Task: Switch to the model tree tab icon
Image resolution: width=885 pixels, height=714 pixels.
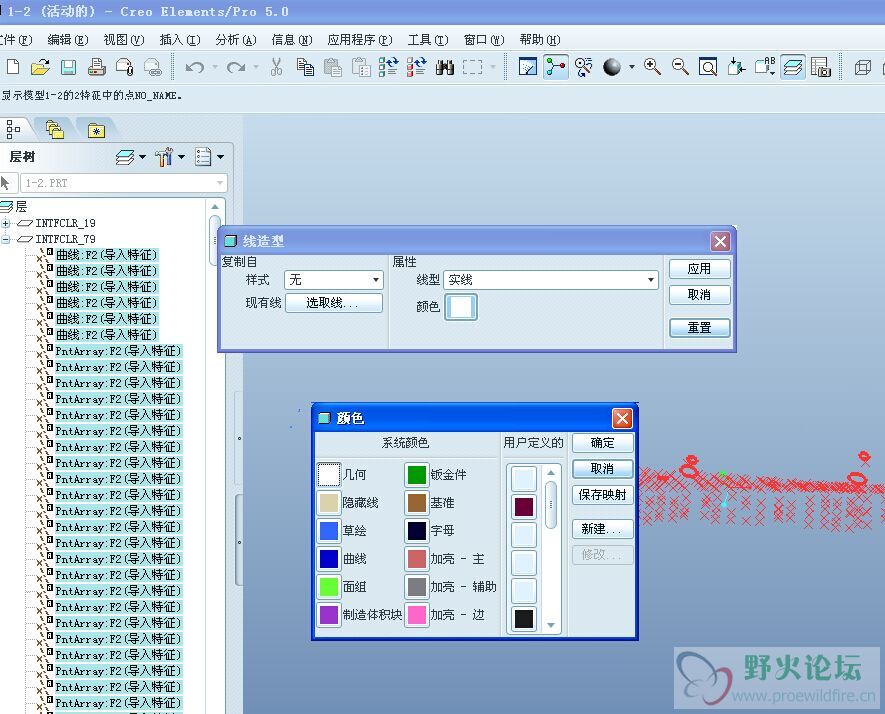Action: [x=14, y=129]
